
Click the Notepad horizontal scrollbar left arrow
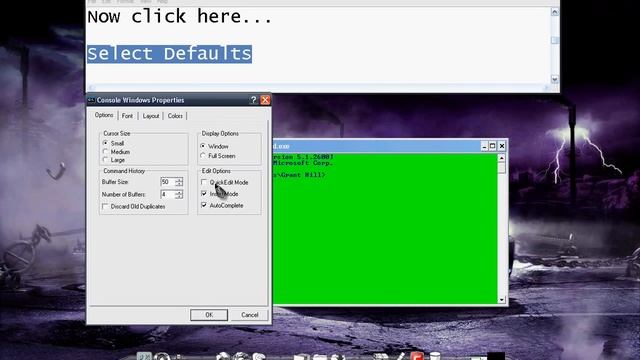tap(91, 88)
